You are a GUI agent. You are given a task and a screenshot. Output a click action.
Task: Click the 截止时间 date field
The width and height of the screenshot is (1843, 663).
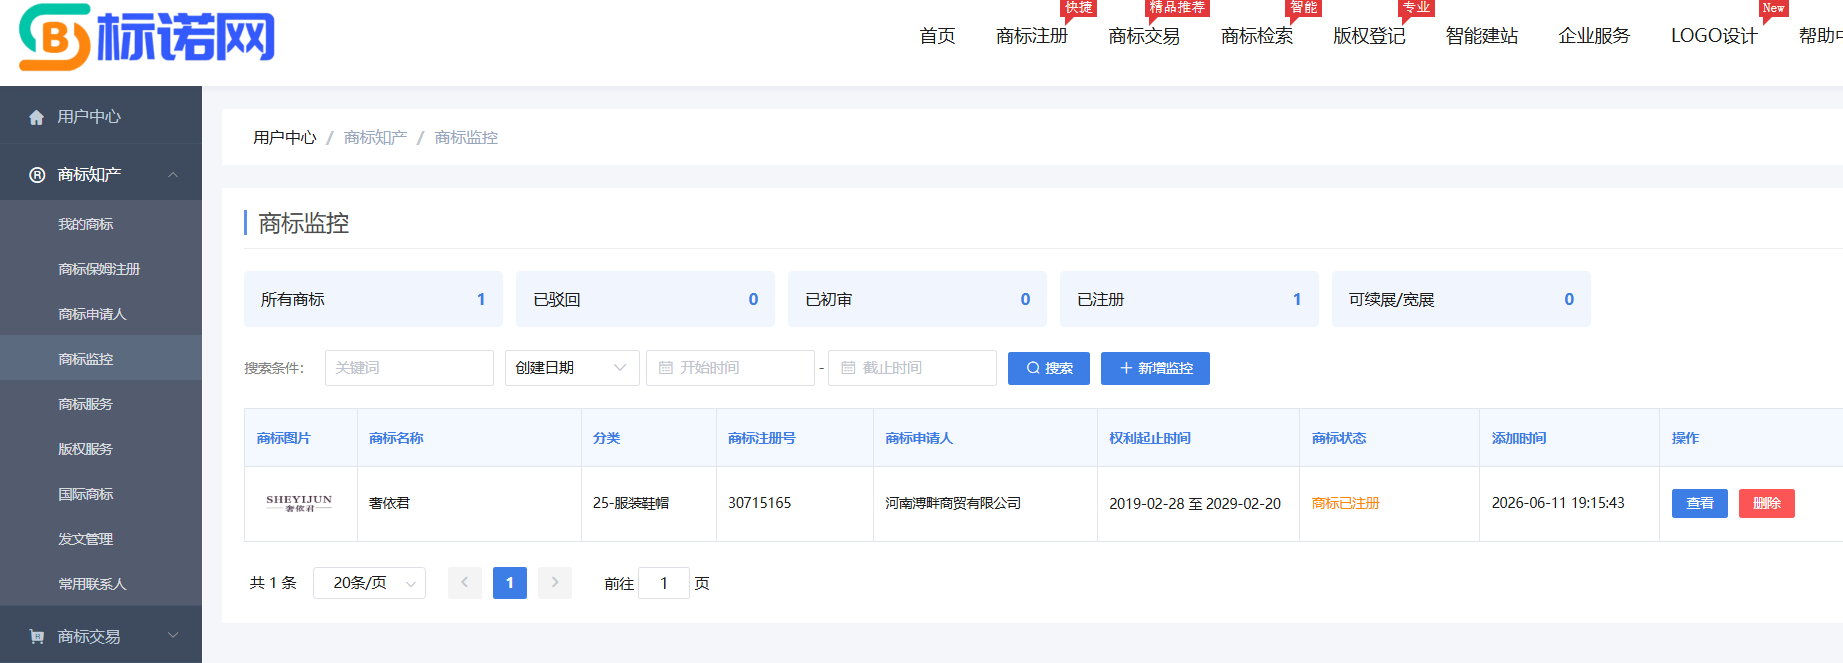[x=912, y=368]
